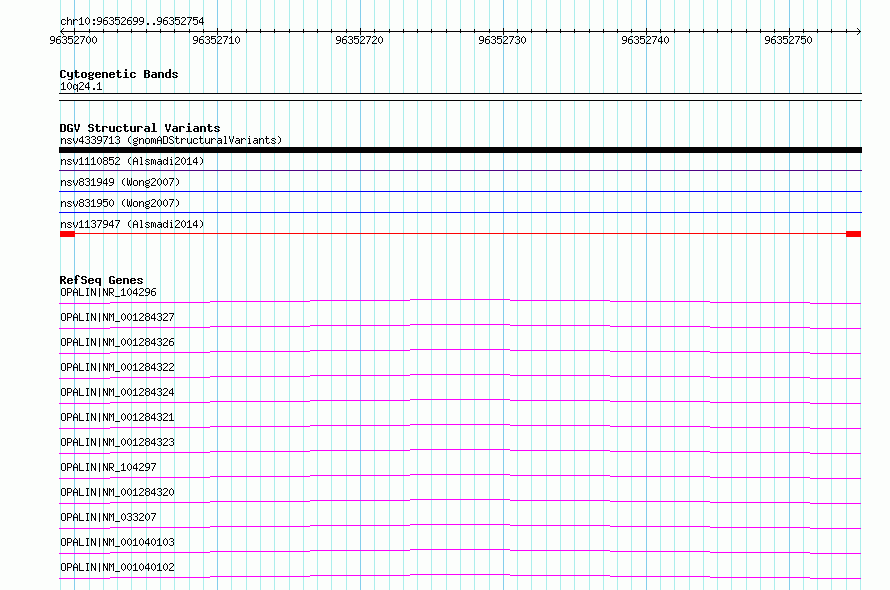Open transcript OPALIN|NM_033207

click(x=108, y=517)
